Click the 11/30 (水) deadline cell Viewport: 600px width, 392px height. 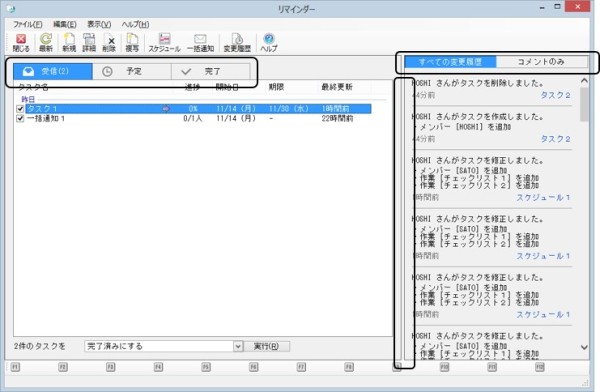point(289,109)
